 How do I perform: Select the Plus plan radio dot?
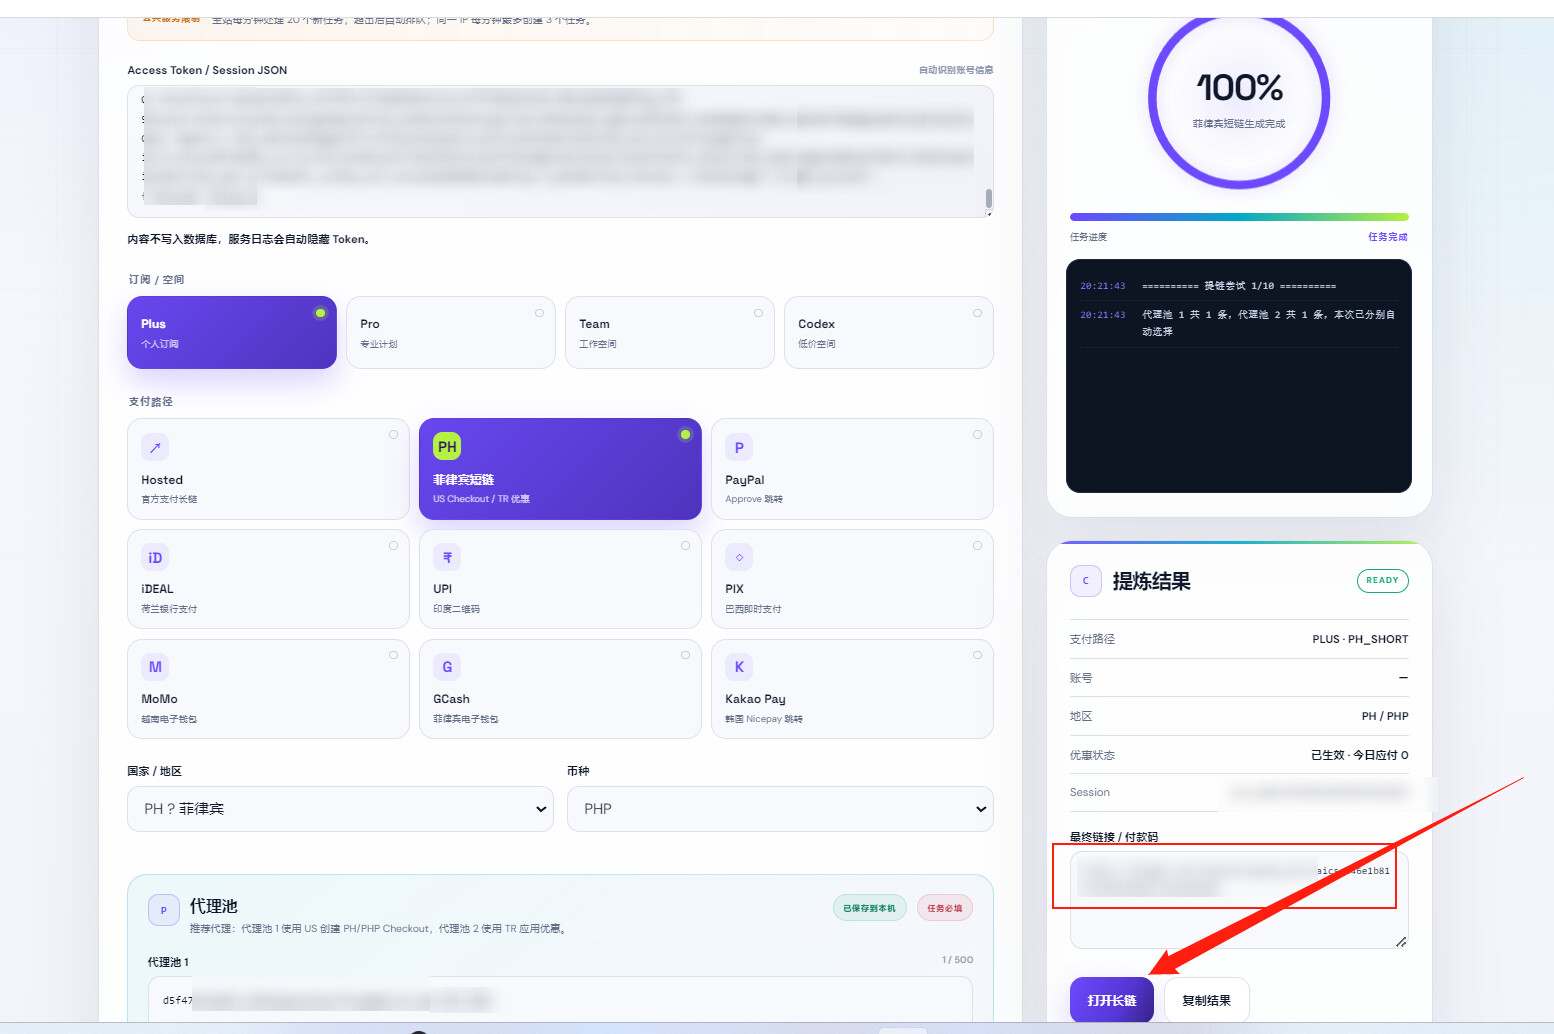[320, 313]
